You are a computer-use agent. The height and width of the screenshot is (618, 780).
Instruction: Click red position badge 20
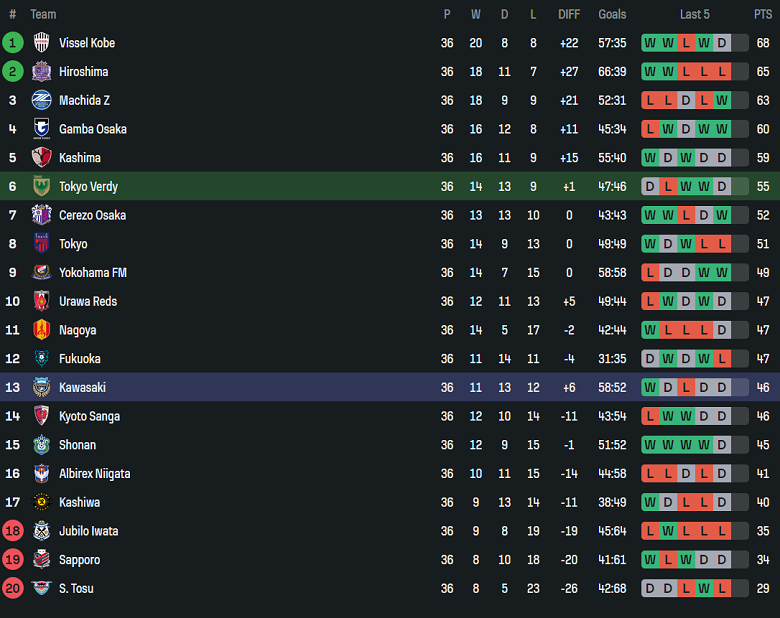[x=13, y=588]
